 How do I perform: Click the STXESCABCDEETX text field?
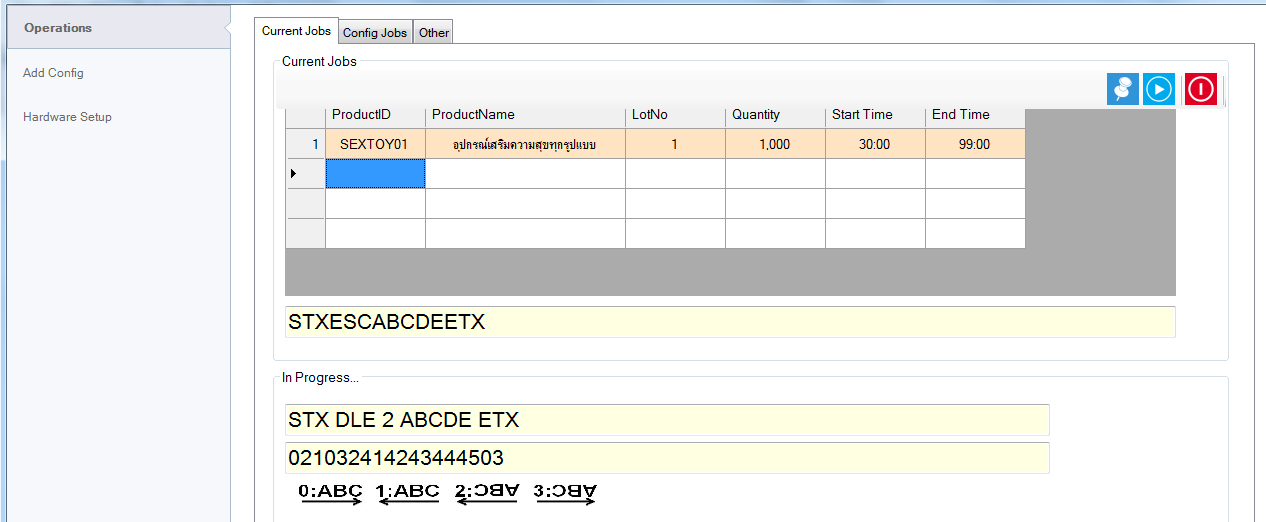tap(730, 322)
